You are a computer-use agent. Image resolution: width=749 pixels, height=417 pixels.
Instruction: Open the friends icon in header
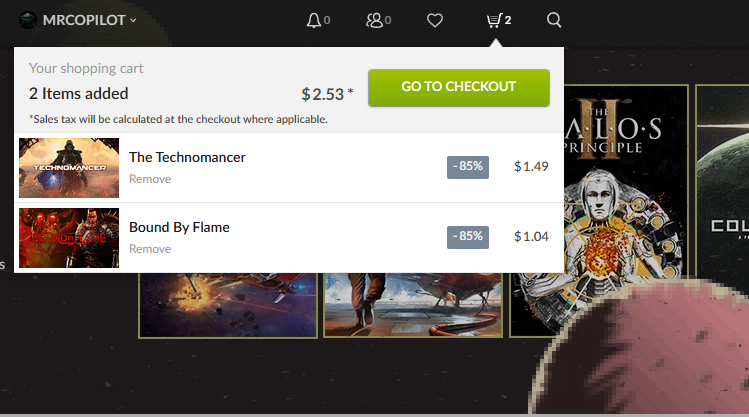(x=374, y=20)
